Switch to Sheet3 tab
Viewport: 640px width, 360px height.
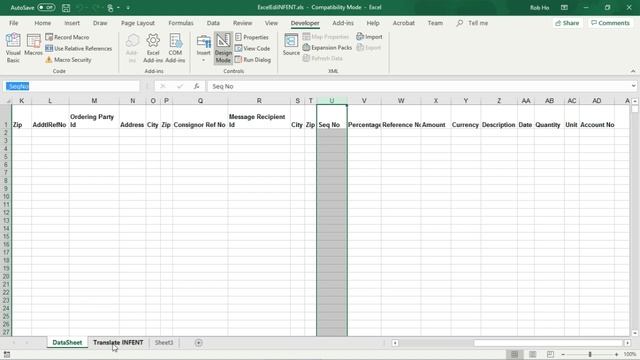[164, 342]
